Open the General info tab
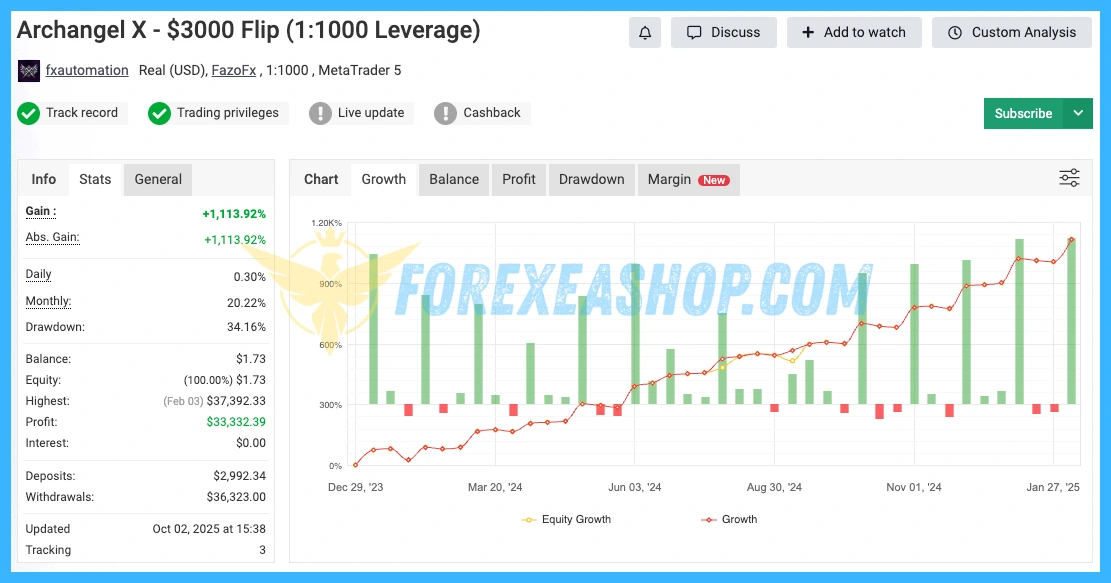The height and width of the screenshot is (583, 1111). point(158,179)
